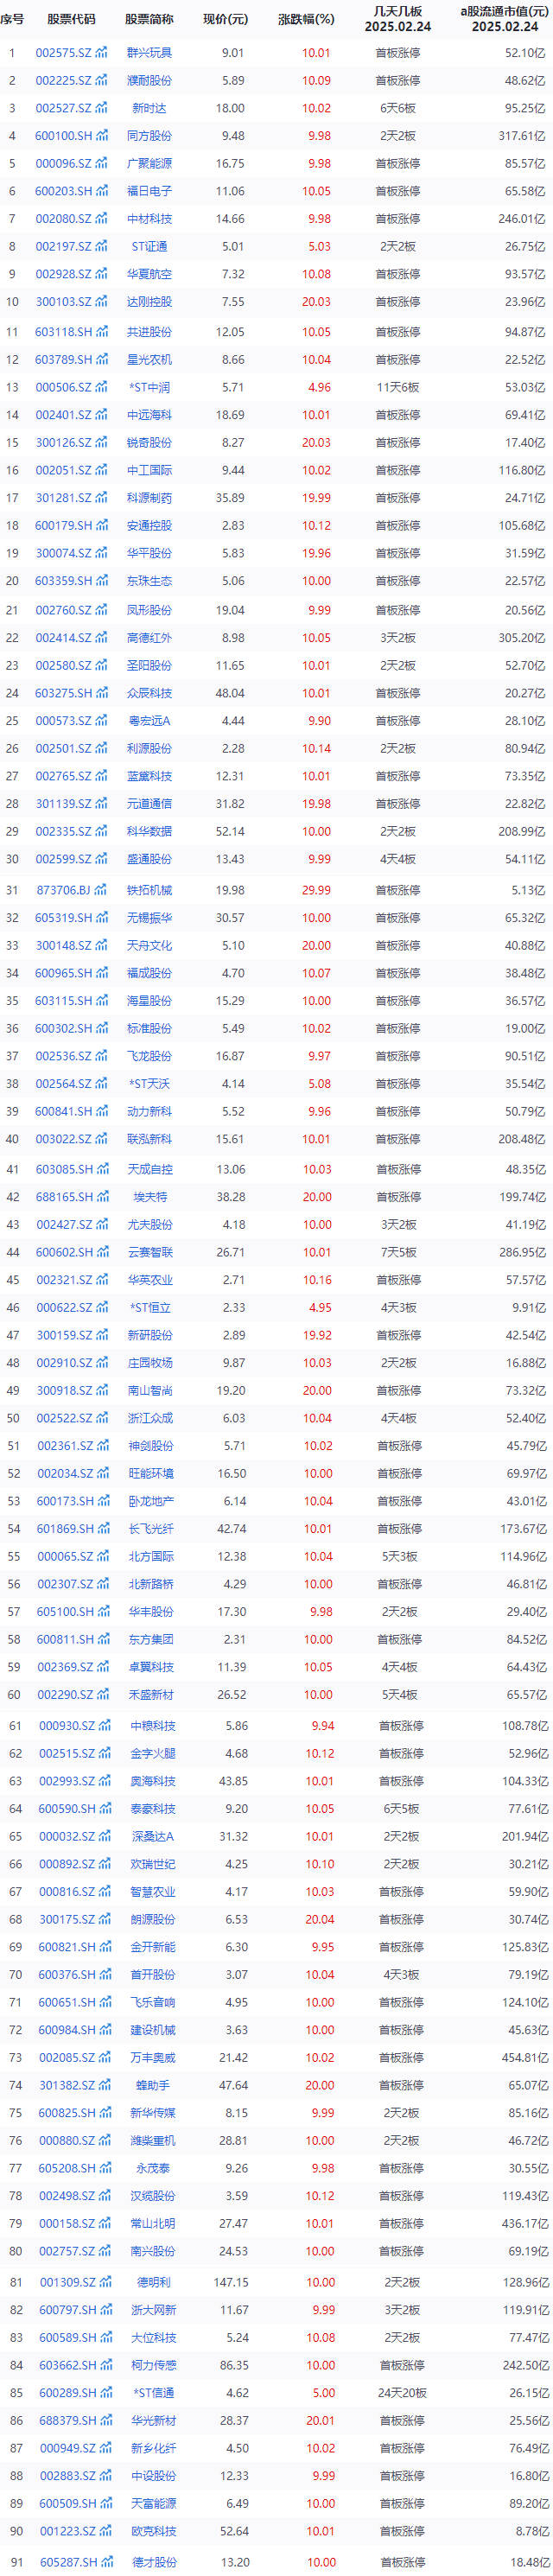The width and height of the screenshot is (553, 2576).
Task: Open chart icon beside stock code 002760.SZ
Action: (x=101, y=610)
